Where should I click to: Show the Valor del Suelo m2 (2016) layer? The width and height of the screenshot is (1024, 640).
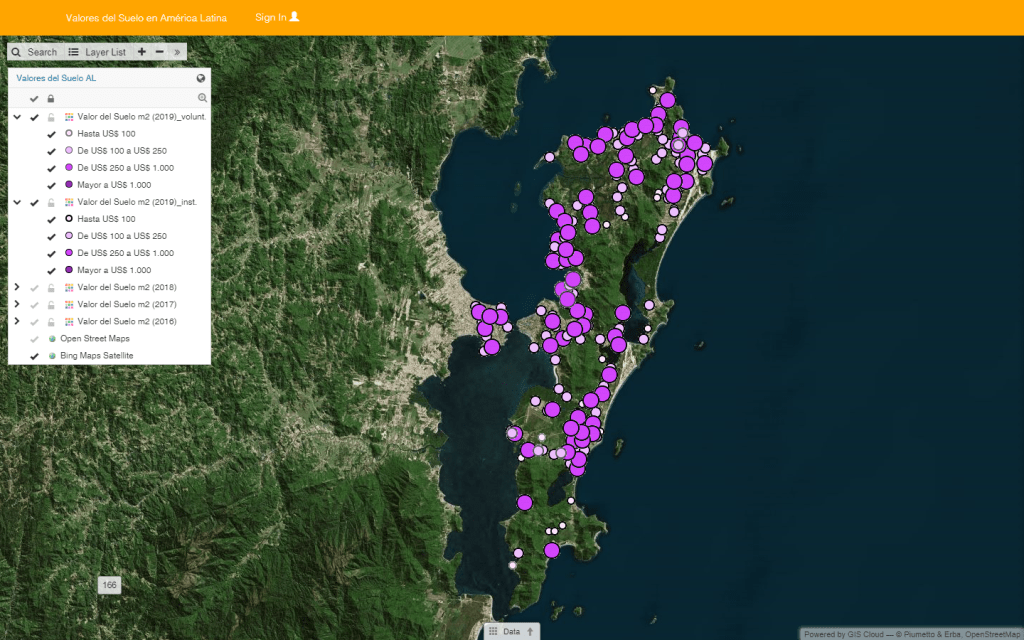pos(34,322)
